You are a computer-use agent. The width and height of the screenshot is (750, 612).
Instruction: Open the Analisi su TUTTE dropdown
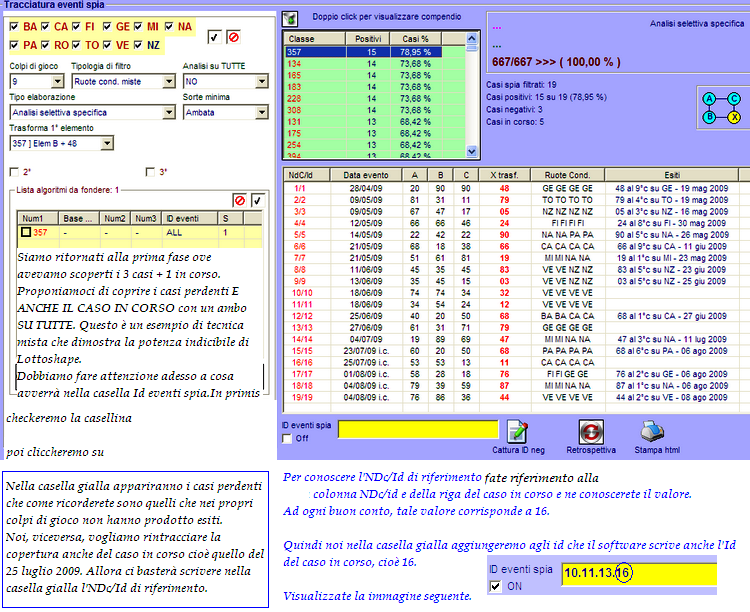262,81
